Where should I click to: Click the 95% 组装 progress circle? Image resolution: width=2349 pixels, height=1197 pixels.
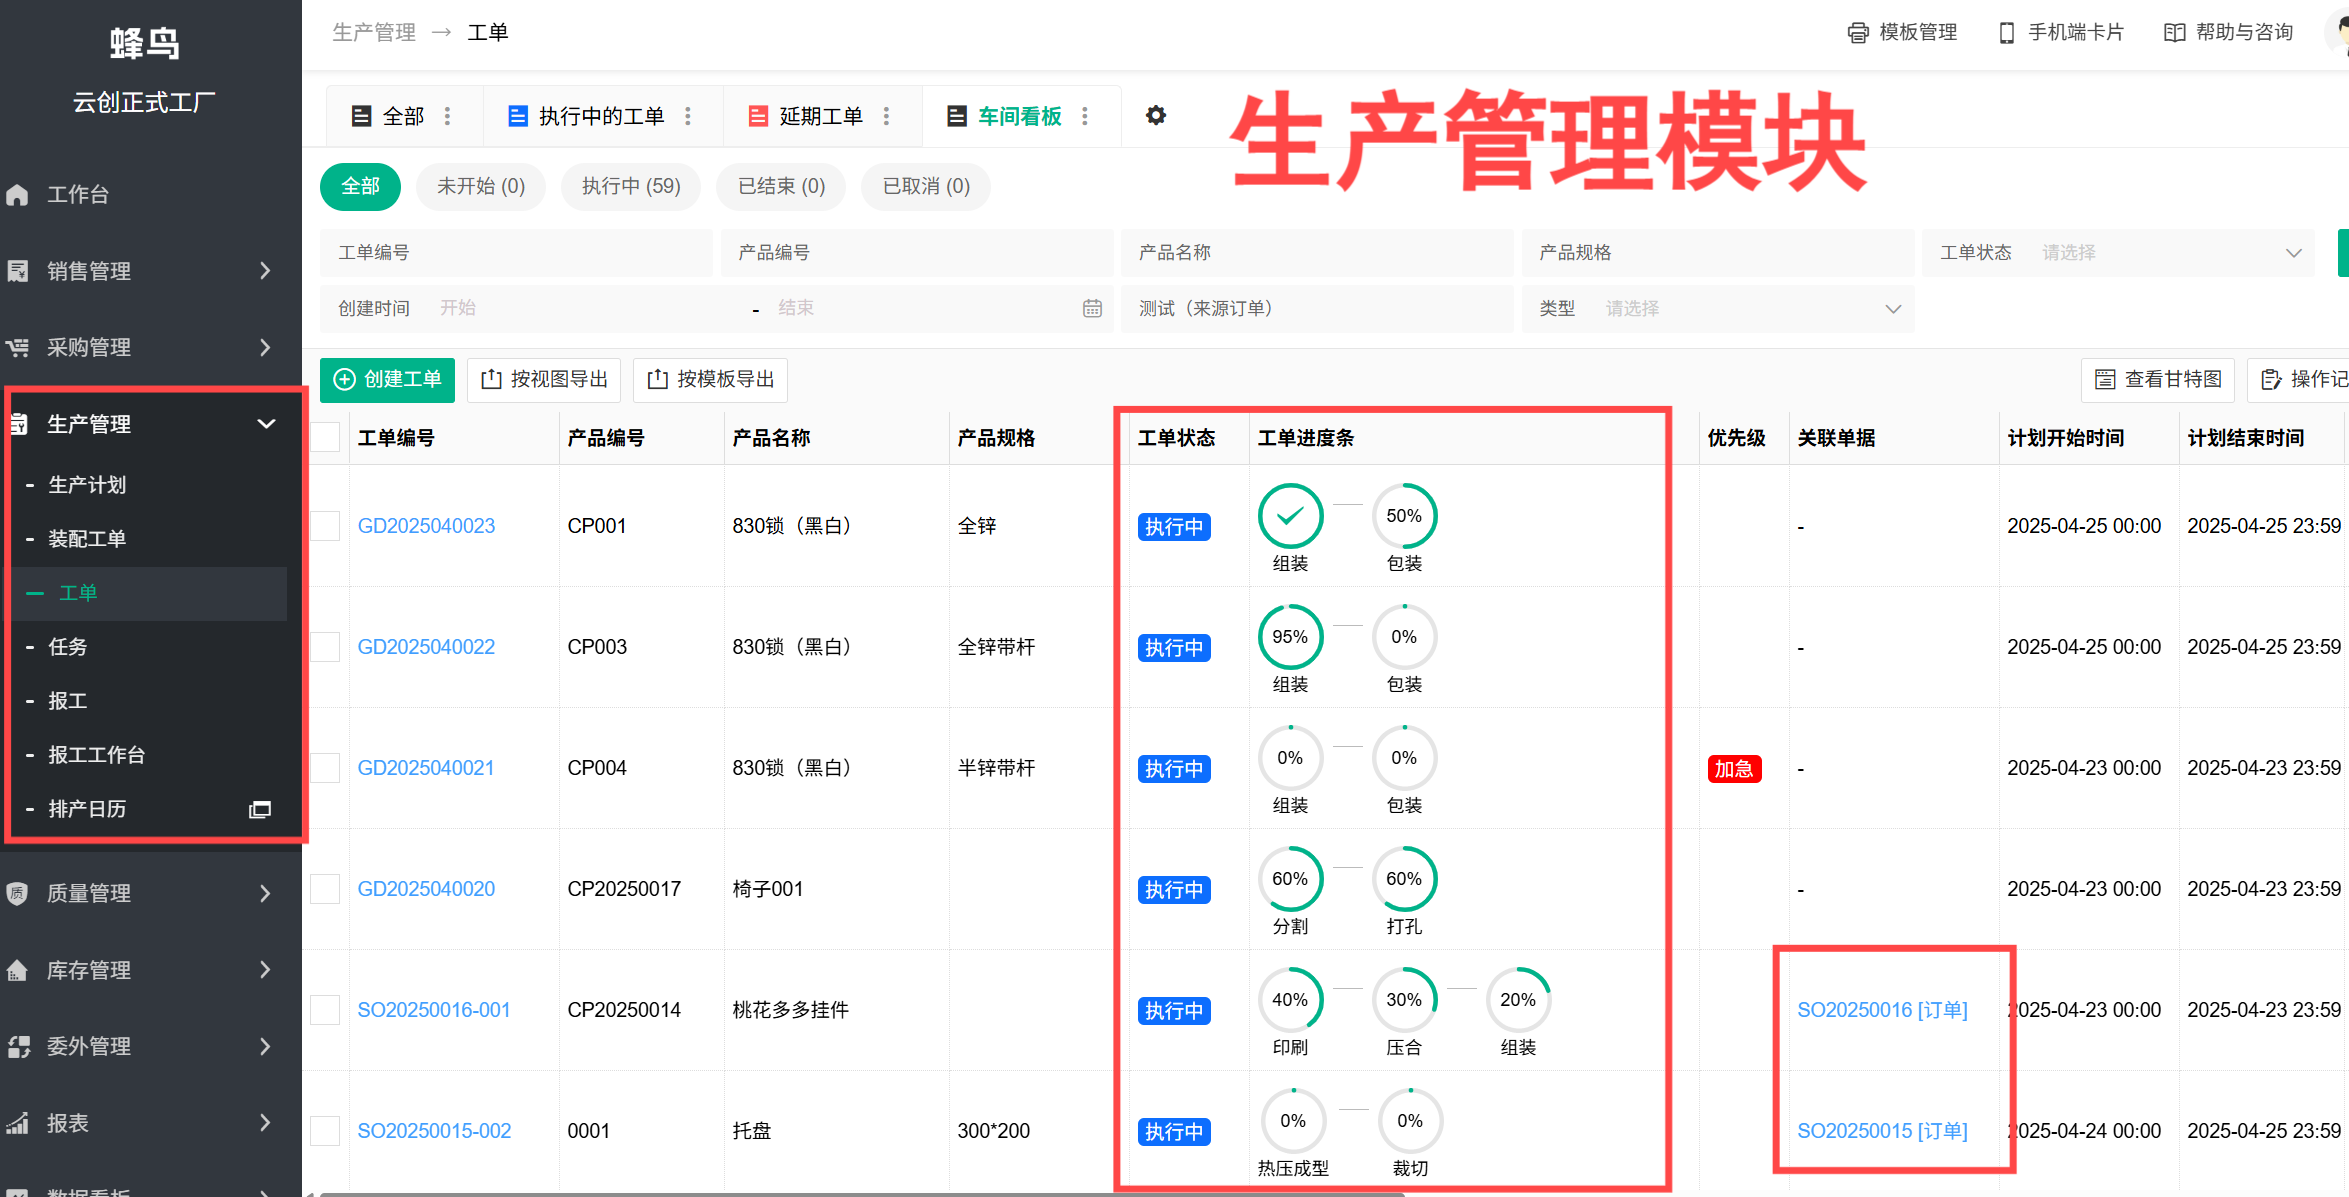click(x=1290, y=636)
